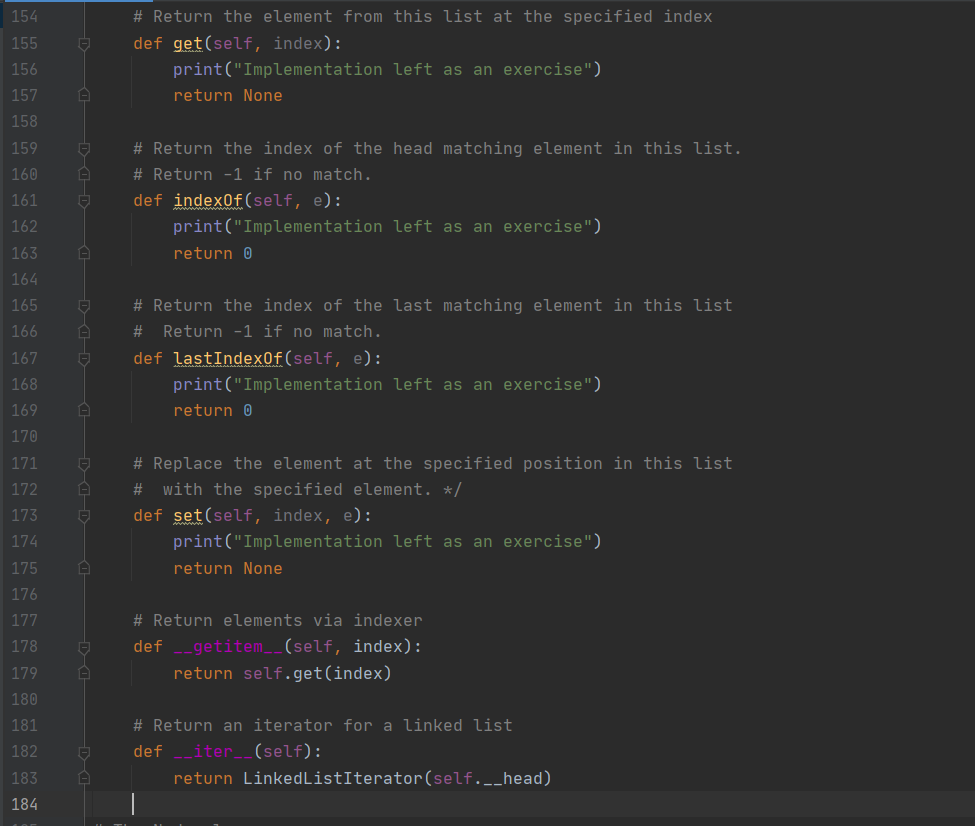Viewport: 975px width, 826px height.
Task: Click the fold-end marker beside line 179
Action: (84, 673)
